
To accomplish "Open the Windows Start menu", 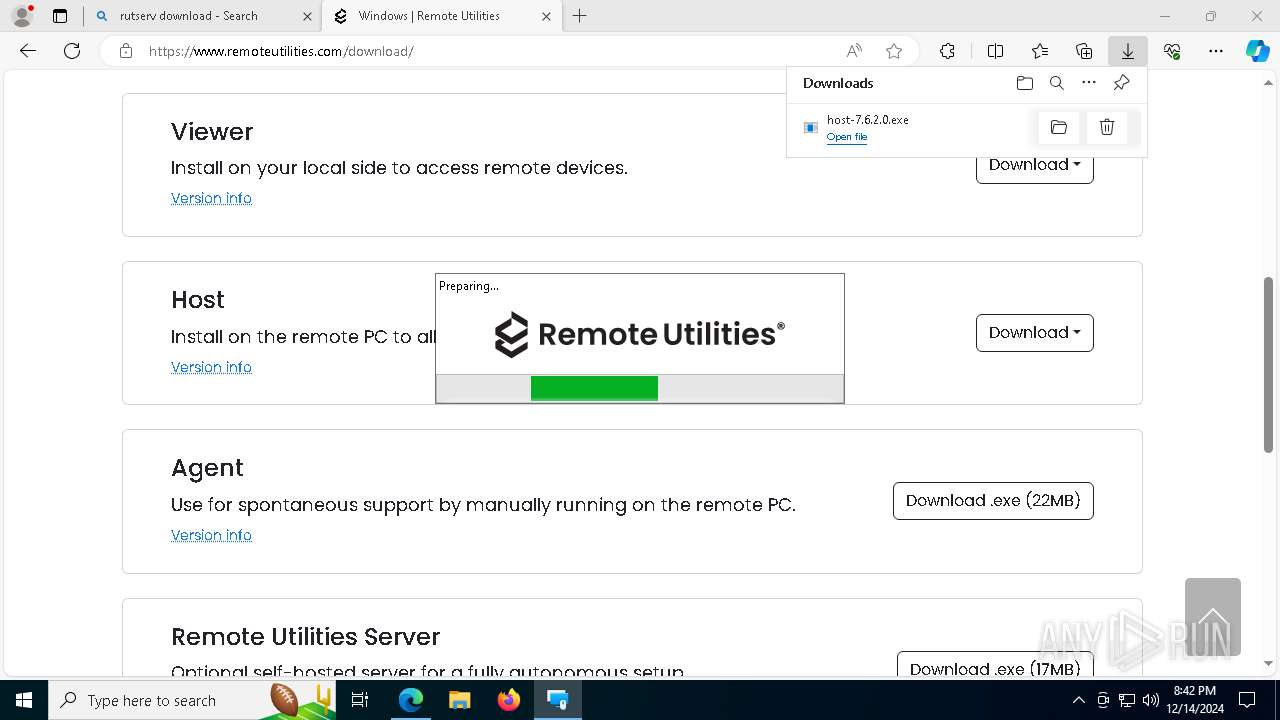I will 24,700.
